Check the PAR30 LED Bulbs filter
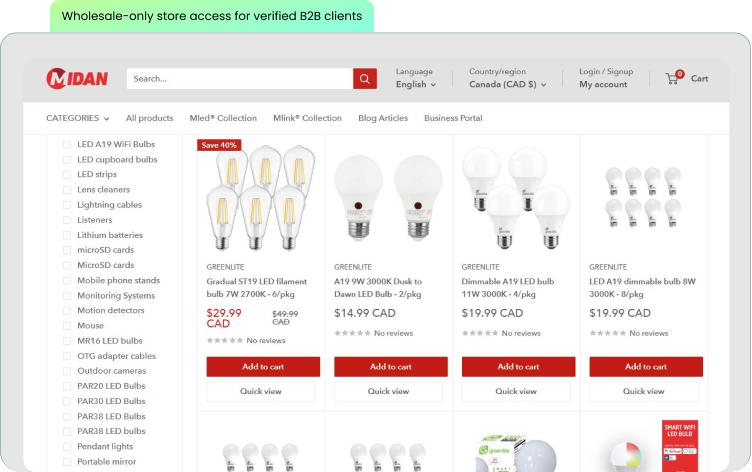752x472 pixels. click(x=67, y=401)
